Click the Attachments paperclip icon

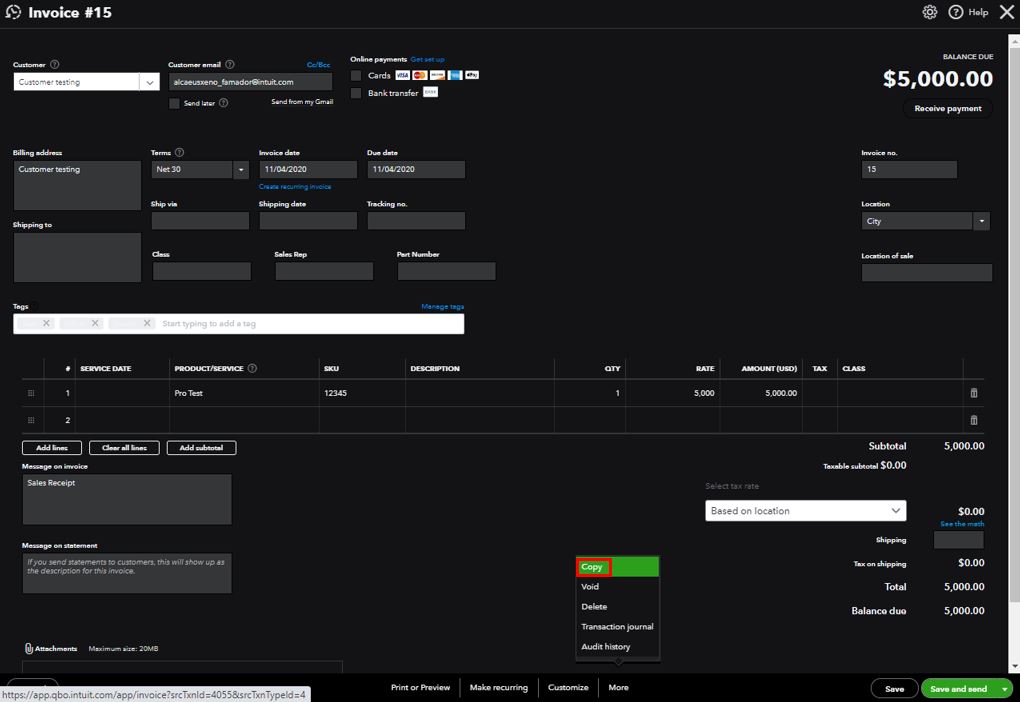point(29,648)
